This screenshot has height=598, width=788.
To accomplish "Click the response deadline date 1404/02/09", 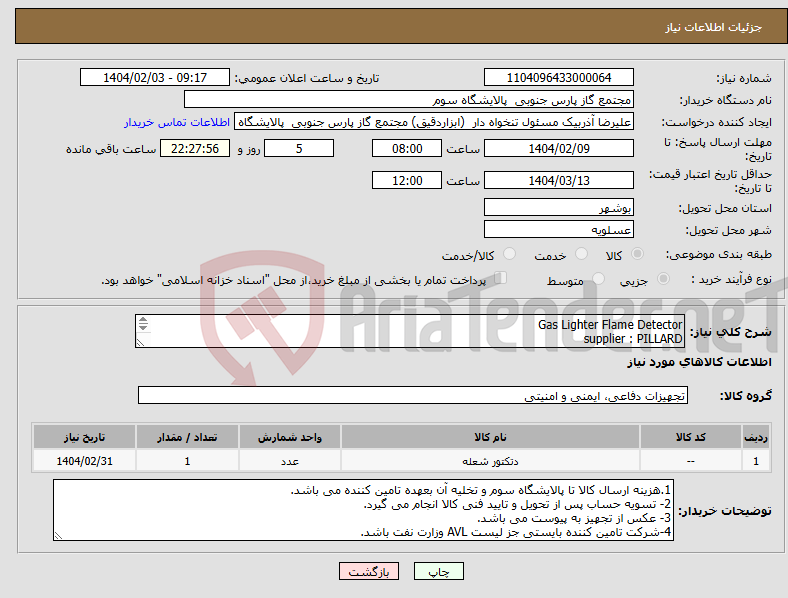I will point(558,149).
